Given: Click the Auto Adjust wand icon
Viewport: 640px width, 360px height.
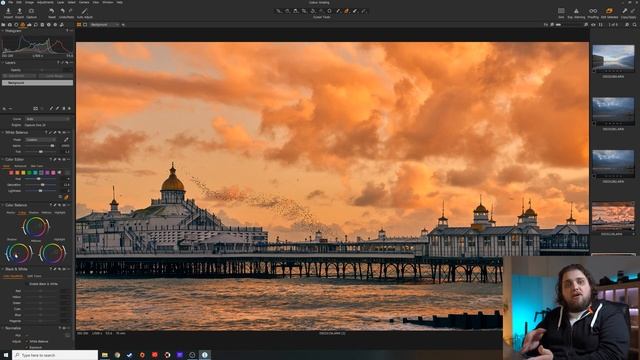Looking at the screenshot, I should (x=84, y=11).
